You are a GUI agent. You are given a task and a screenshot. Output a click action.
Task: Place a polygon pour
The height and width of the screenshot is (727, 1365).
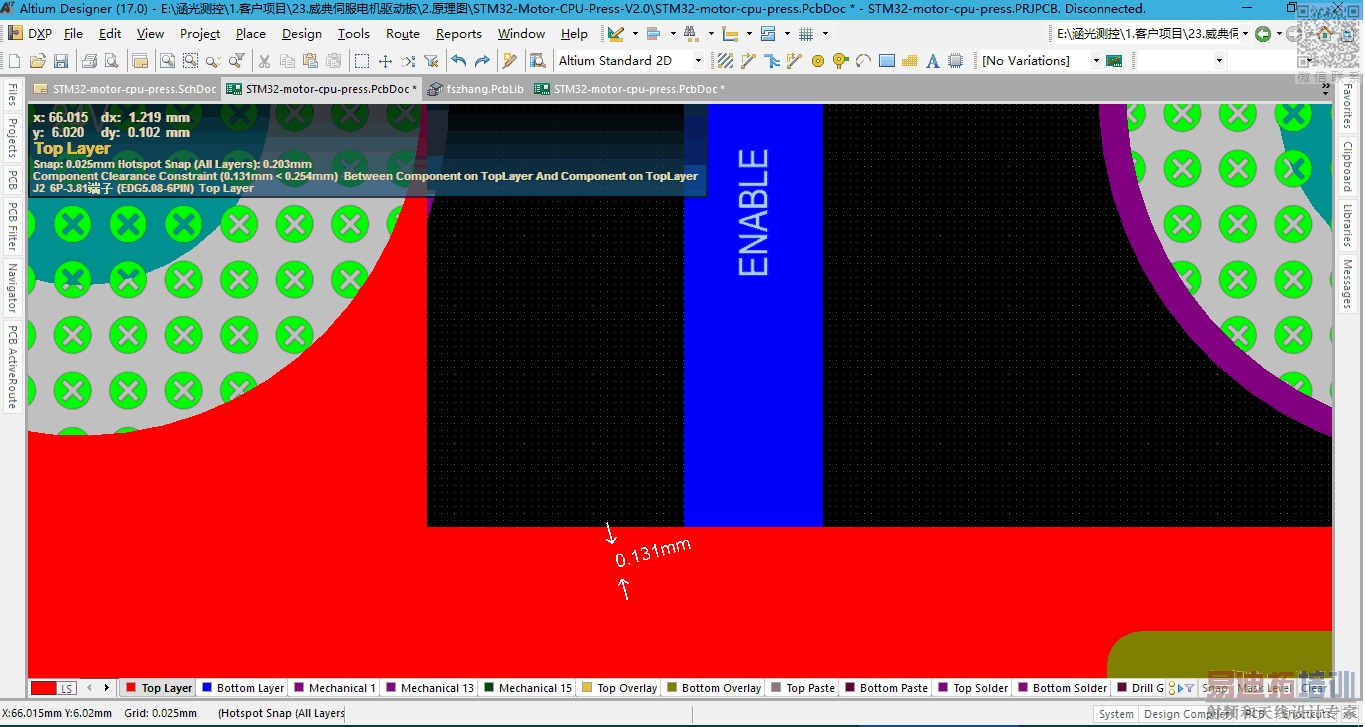910,61
